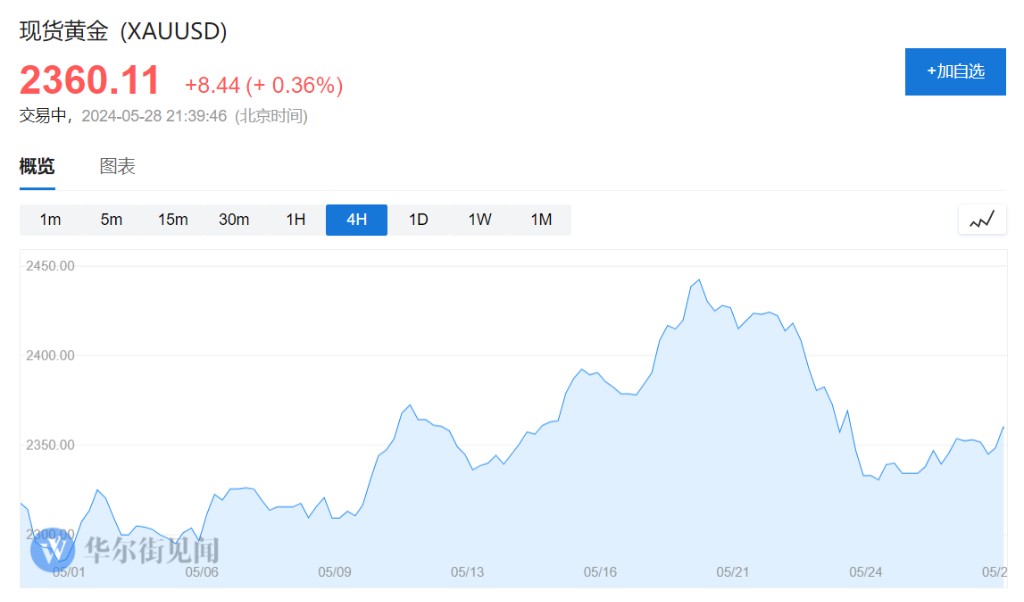
Task: Click the chart's highest peak before 05/21
Action: click(699, 280)
